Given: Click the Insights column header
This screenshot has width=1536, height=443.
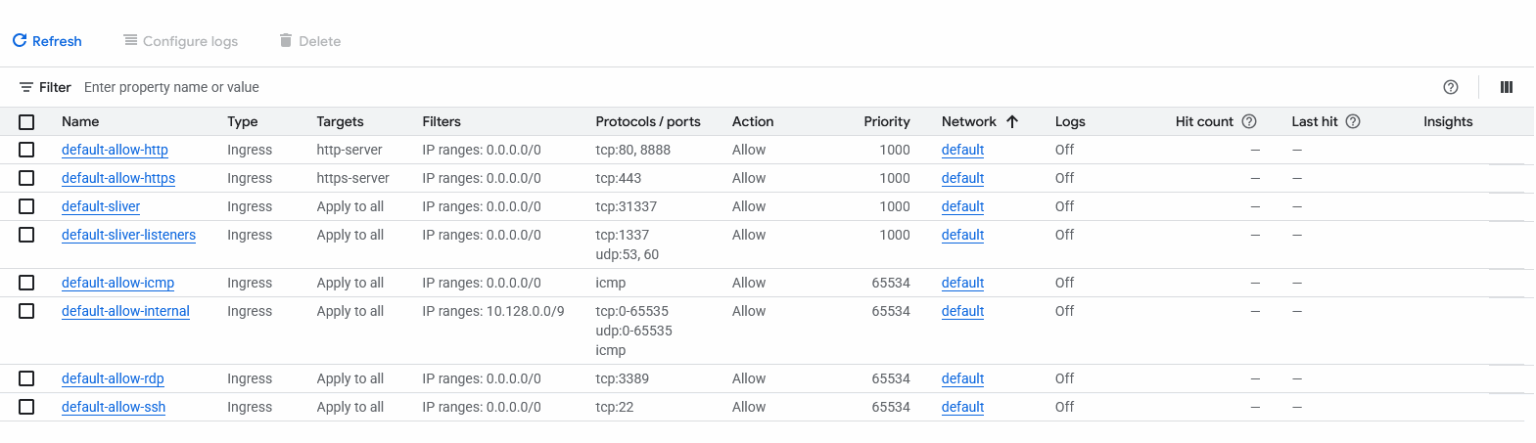Looking at the screenshot, I should pyautogui.click(x=1448, y=122).
